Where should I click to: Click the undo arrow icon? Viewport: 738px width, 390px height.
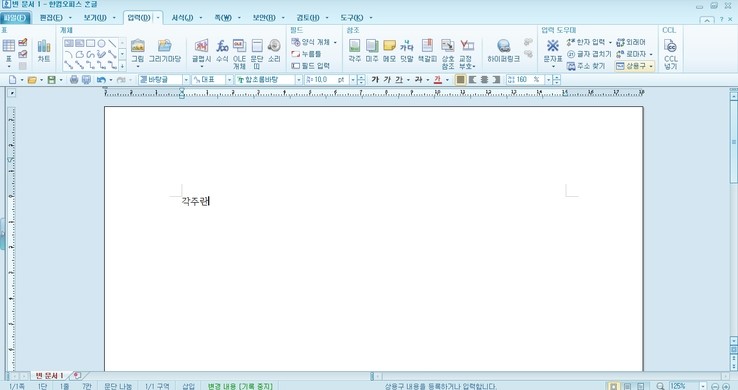(101, 80)
